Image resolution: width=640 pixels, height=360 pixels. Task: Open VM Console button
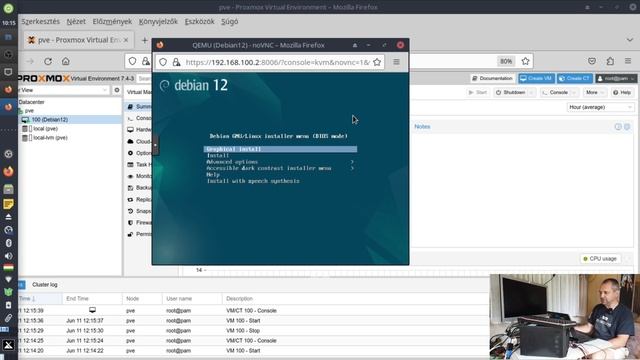tap(555, 93)
